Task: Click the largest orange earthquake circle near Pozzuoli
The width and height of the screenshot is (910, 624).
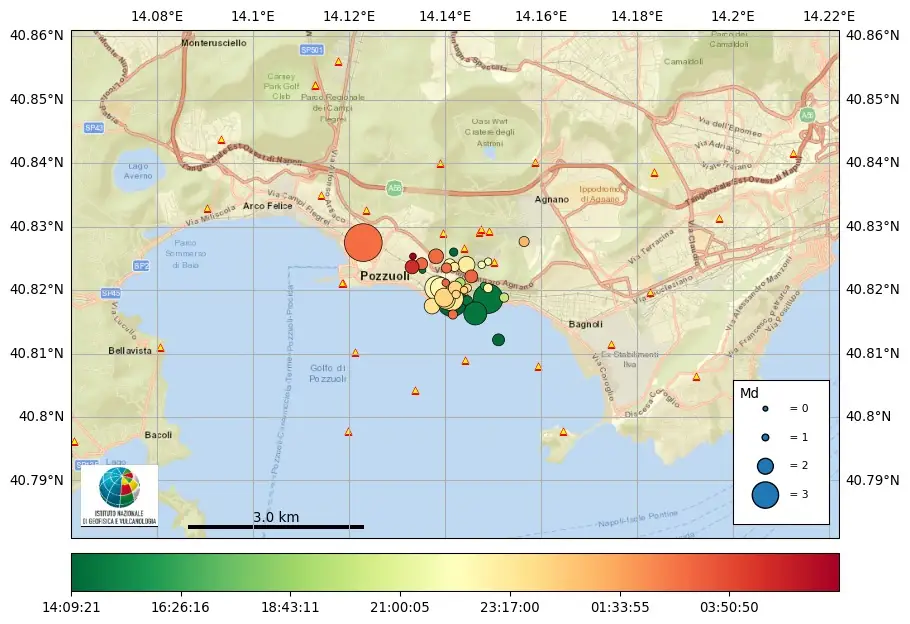Action: [363, 243]
